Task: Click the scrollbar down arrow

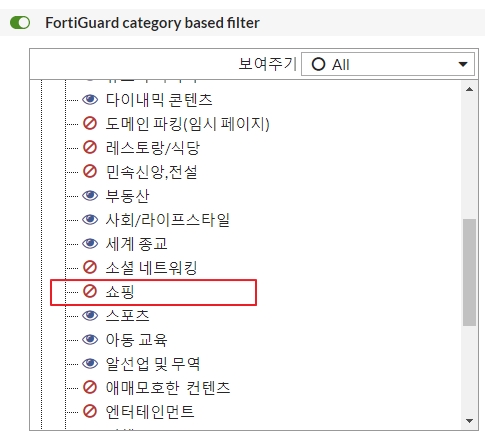Action: (x=469, y=421)
